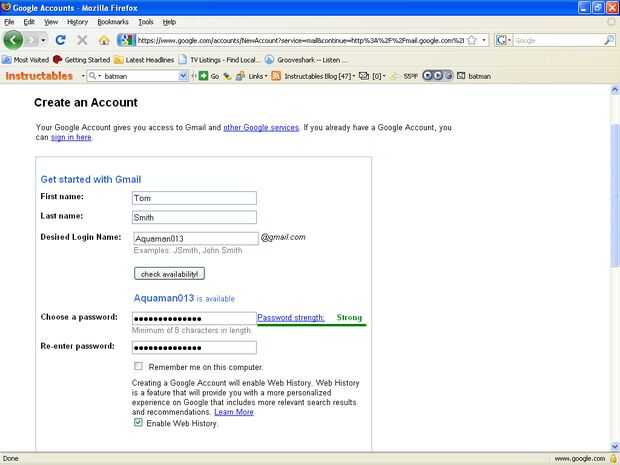Bookmark this page with the star icon
Image resolution: width=620 pixels, height=465 pixels.
[x=472, y=40]
